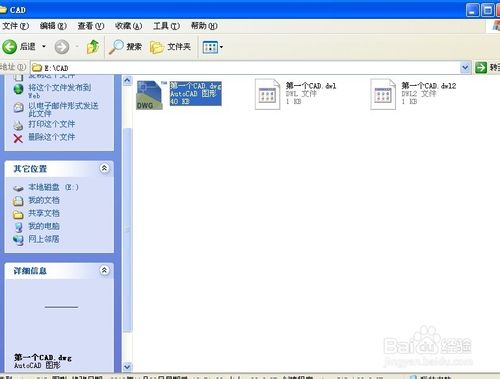Open the 帮助(H) menu
Viewport: 500px width, 379px height.
pyautogui.click(x=204, y=26)
